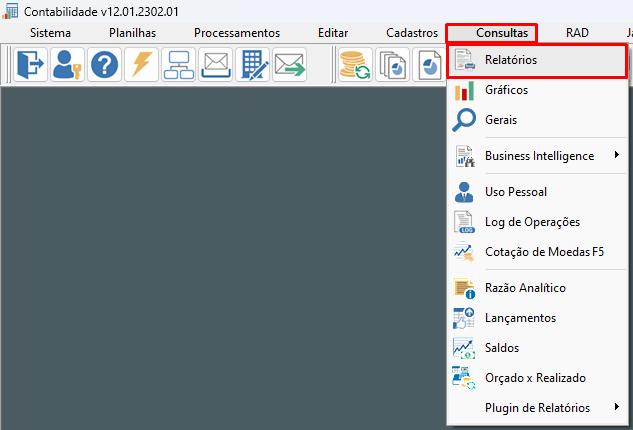
Task: Click the Lançamentos thumbs-up table icon
Action: click(464, 318)
